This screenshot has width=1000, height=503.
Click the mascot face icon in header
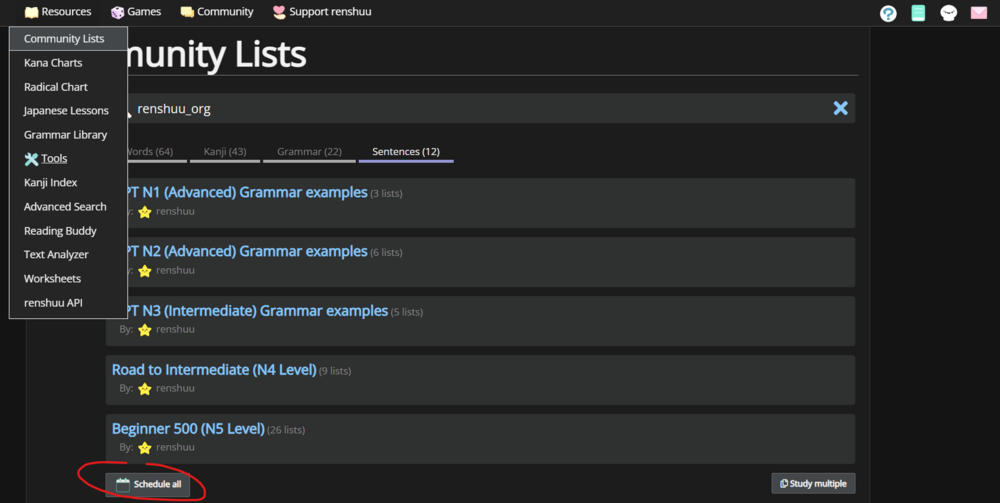tap(948, 13)
